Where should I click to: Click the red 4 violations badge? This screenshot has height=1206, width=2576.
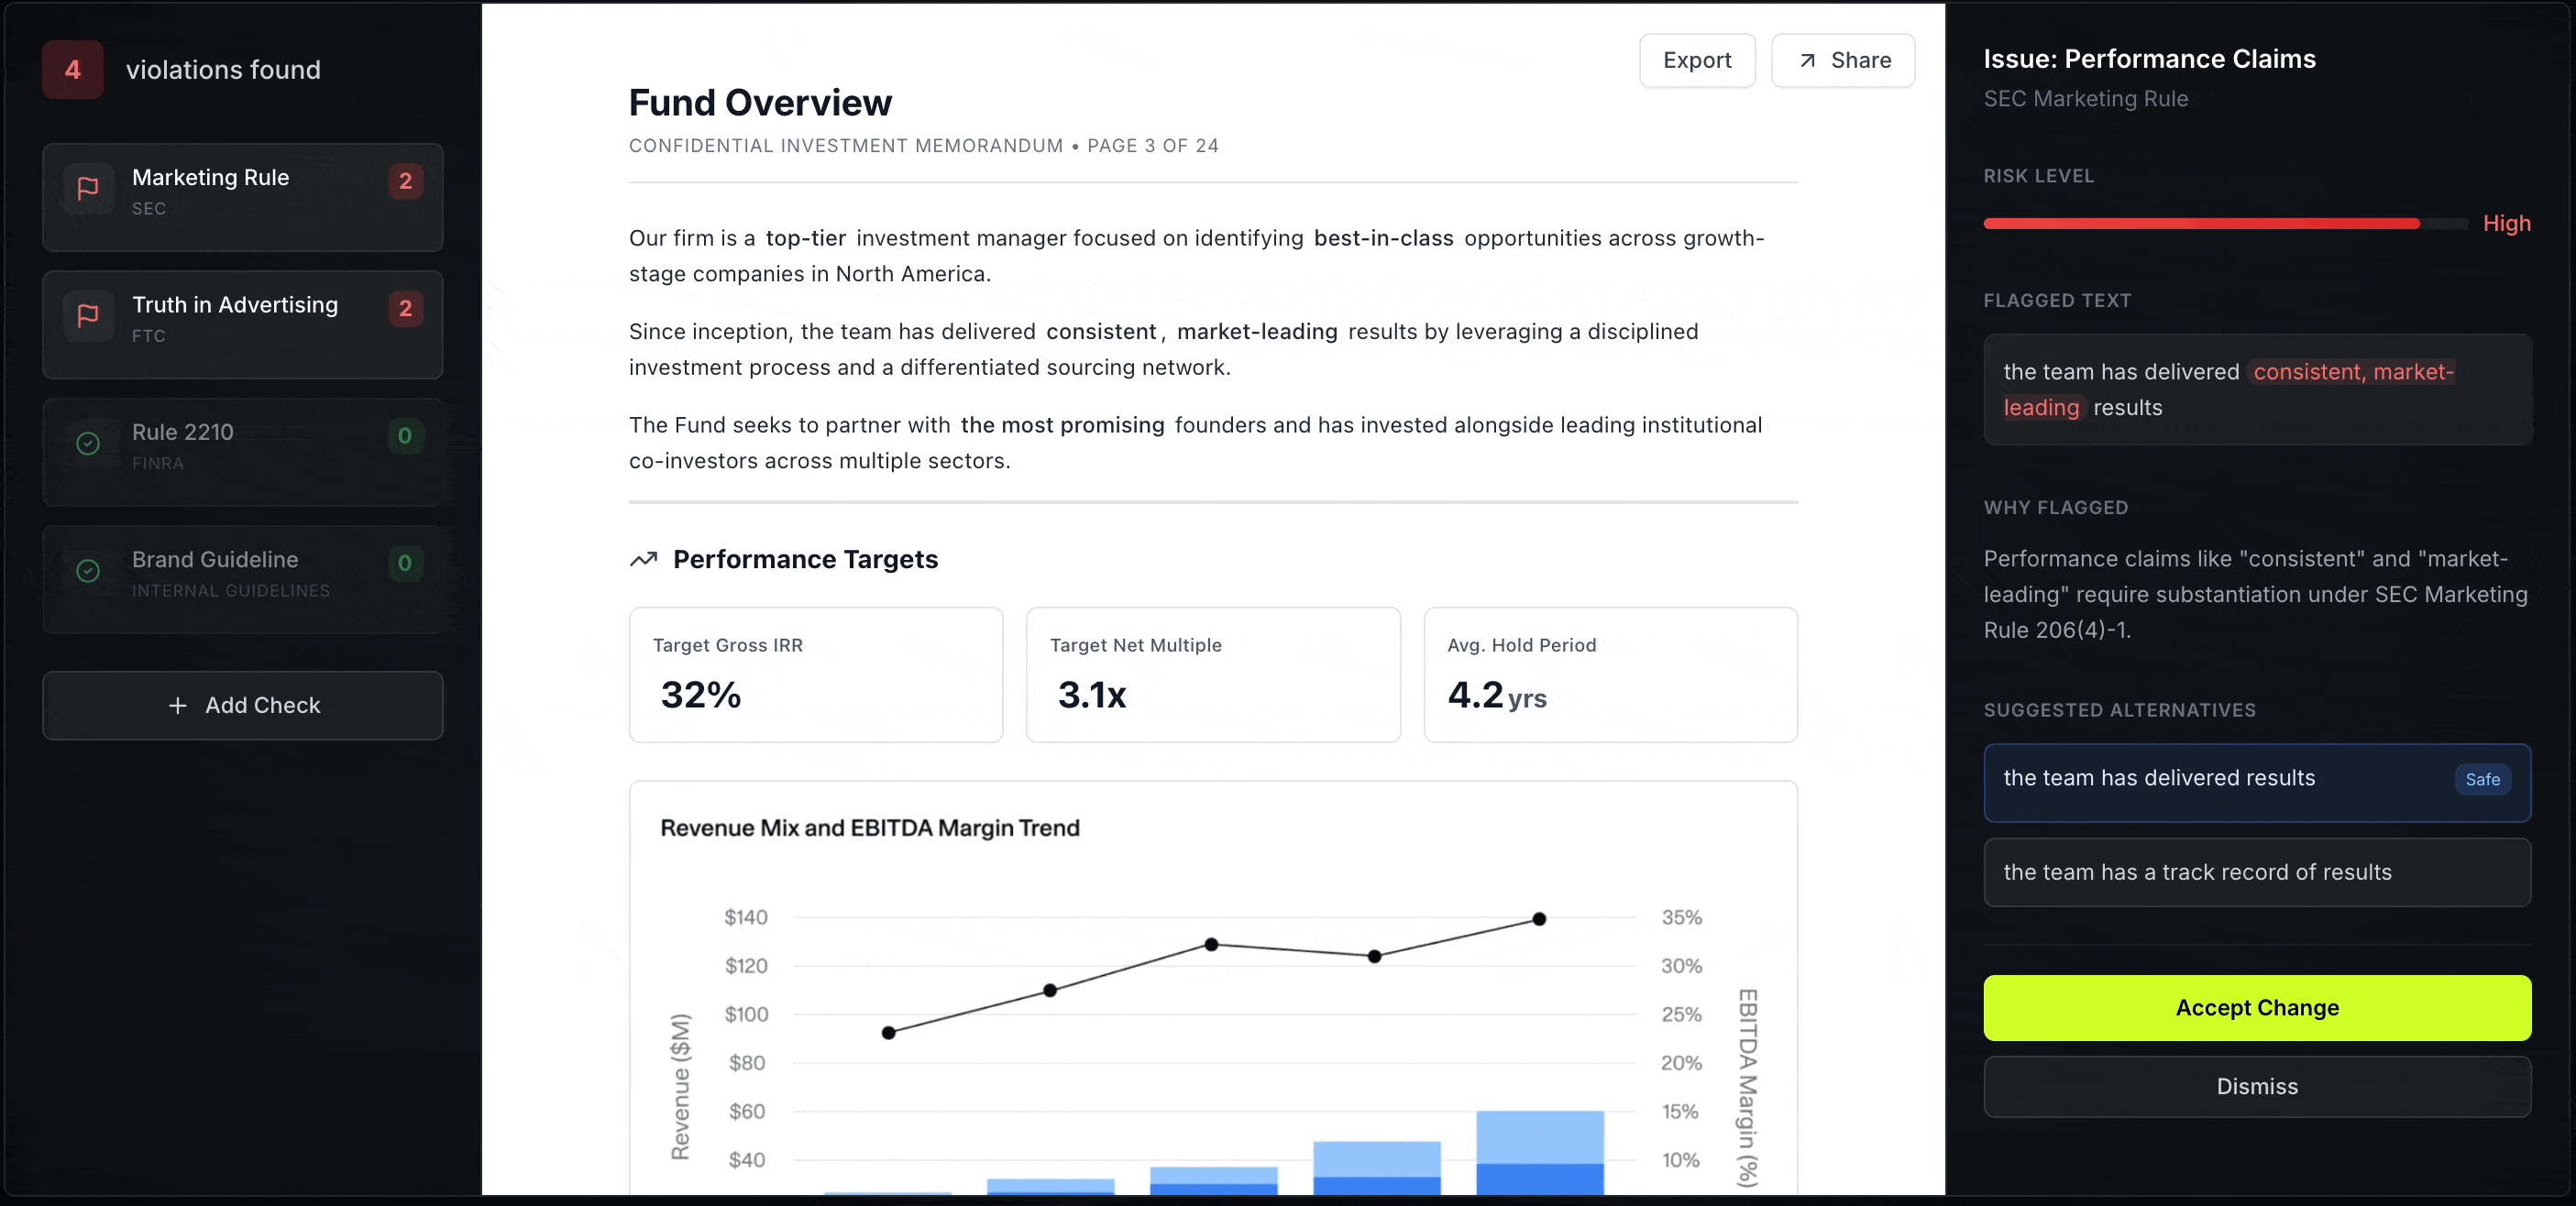point(72,70)
